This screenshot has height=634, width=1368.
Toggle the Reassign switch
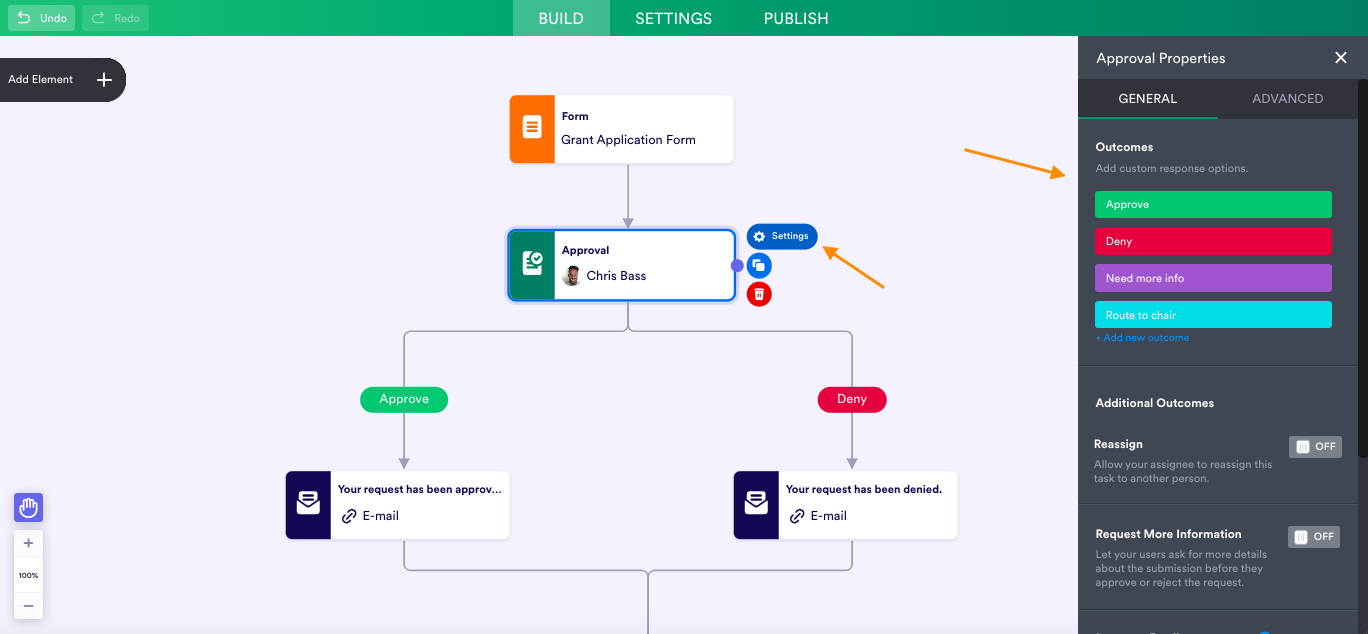pyautogui.click(x=1315, y=447)
